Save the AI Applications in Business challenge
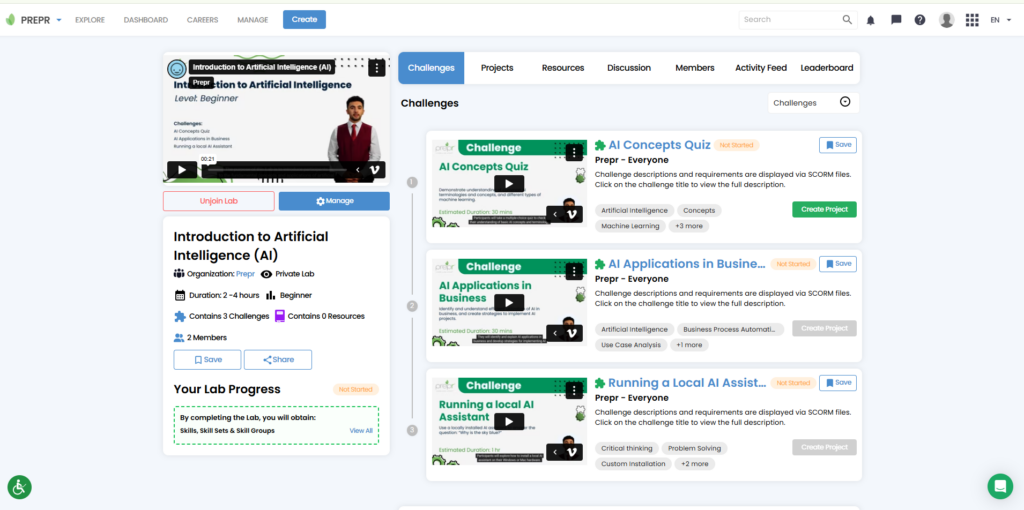1024x510 pixels. pyautogui.click(x=838, y=264)
